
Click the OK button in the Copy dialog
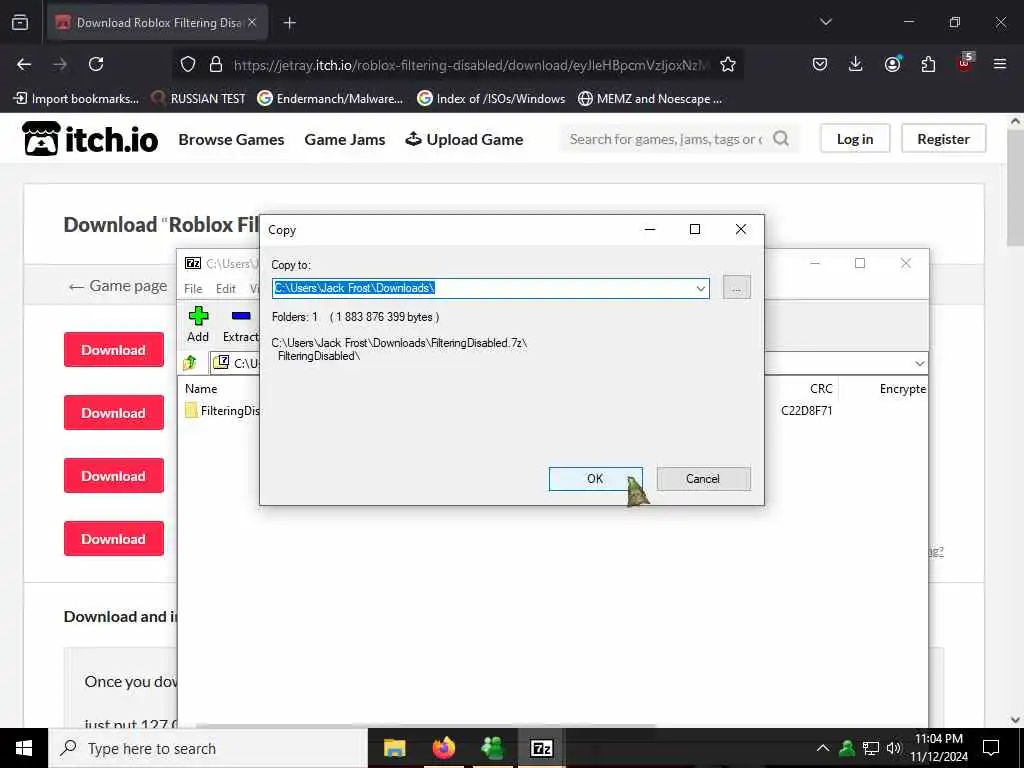(595, 479)
